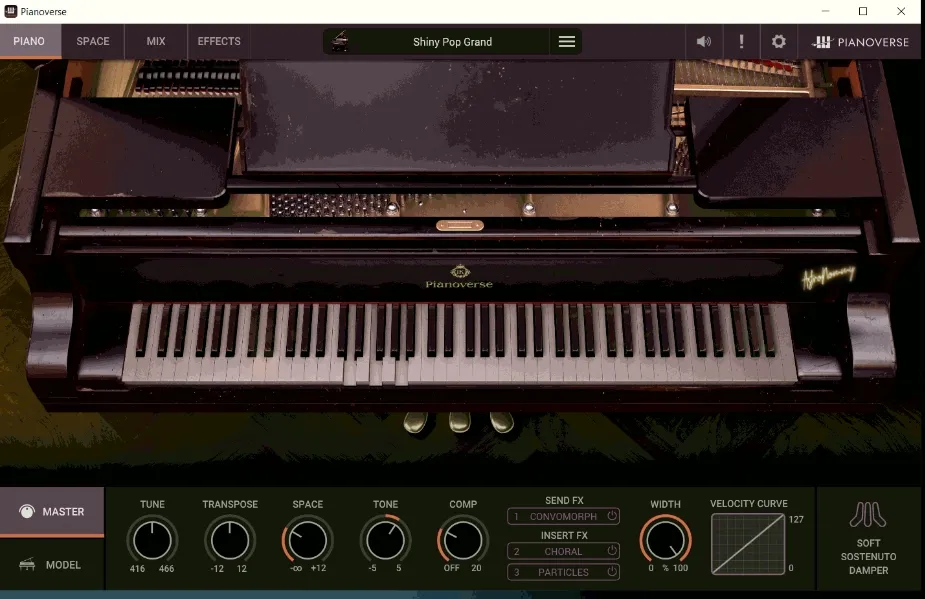Click the middle brass pedal on the piano
The width and height of the screenshot is (925, 599).
pos(460,423)
